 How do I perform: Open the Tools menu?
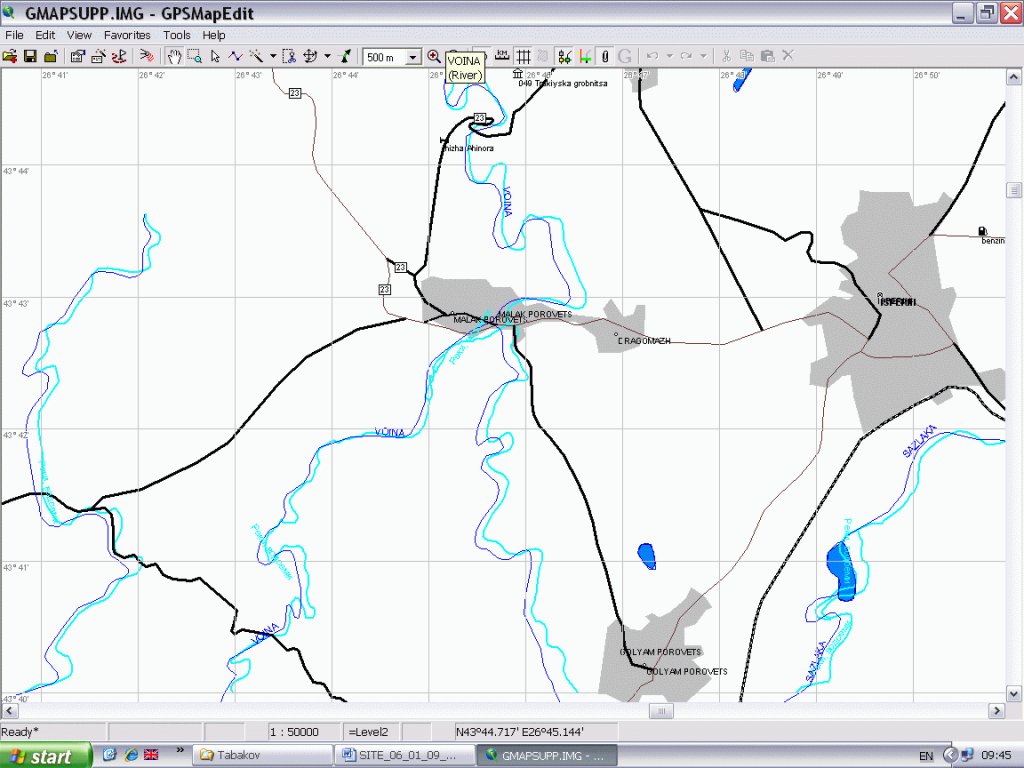click(177, 35)
